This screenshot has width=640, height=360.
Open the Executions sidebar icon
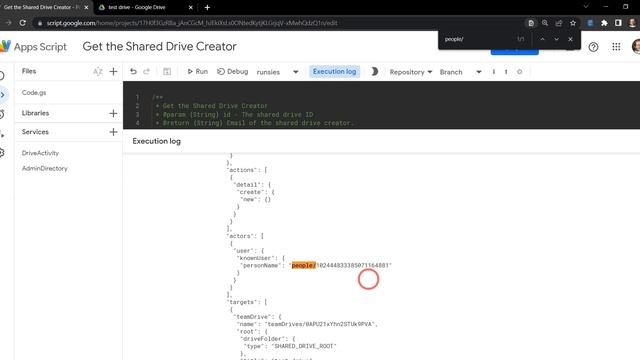click(2, 134)
